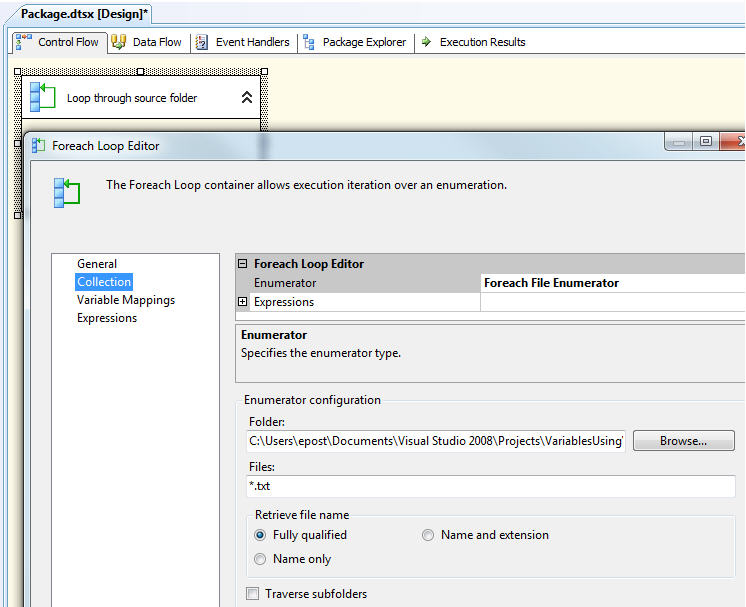Click the Files input field with *.txt

click(489, 487)
